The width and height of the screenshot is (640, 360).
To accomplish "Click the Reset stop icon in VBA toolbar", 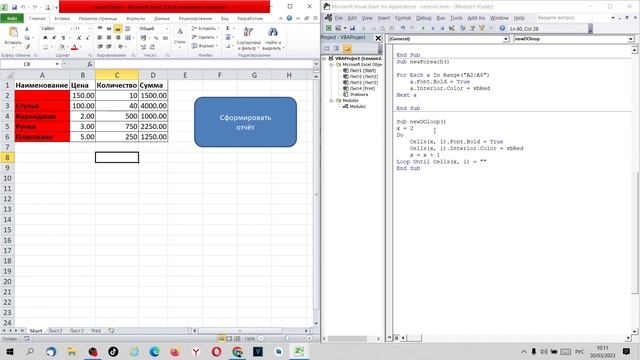I will pos(442,29).
